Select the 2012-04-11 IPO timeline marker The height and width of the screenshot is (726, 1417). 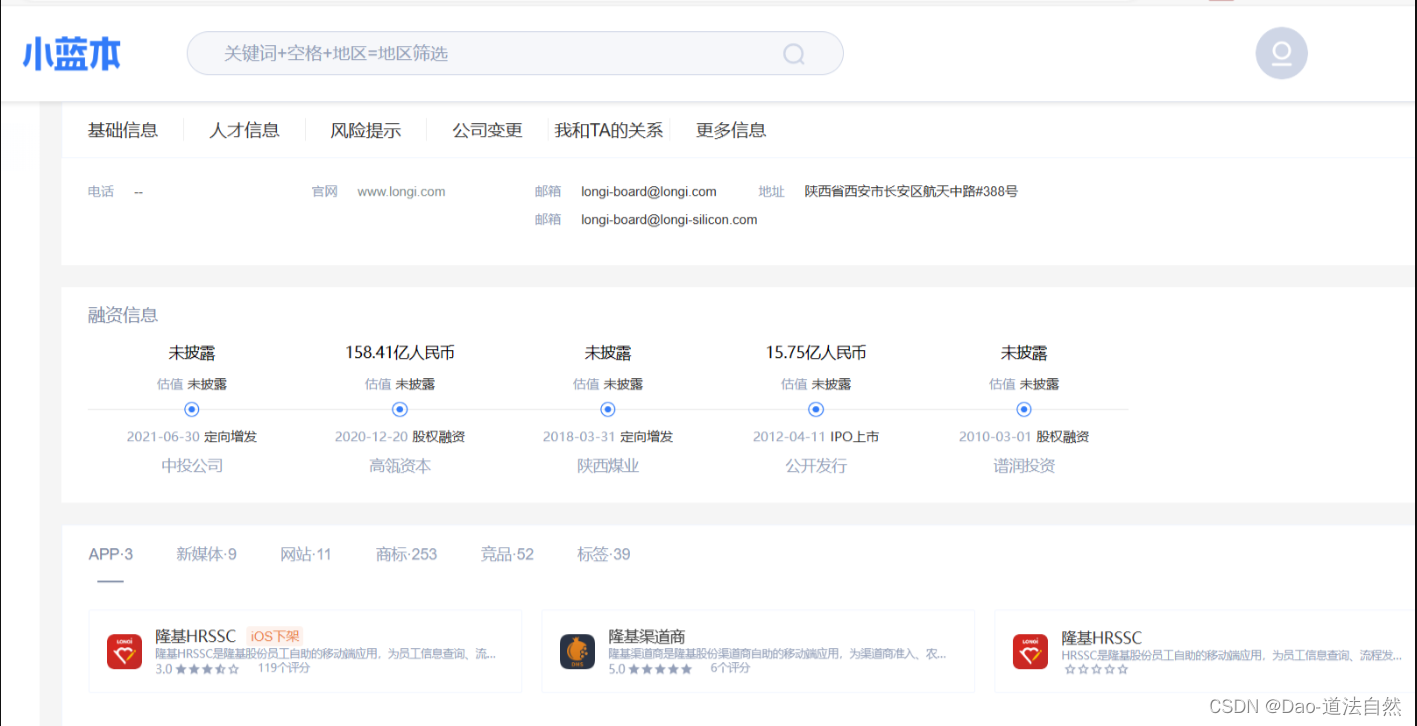(816, 409)
